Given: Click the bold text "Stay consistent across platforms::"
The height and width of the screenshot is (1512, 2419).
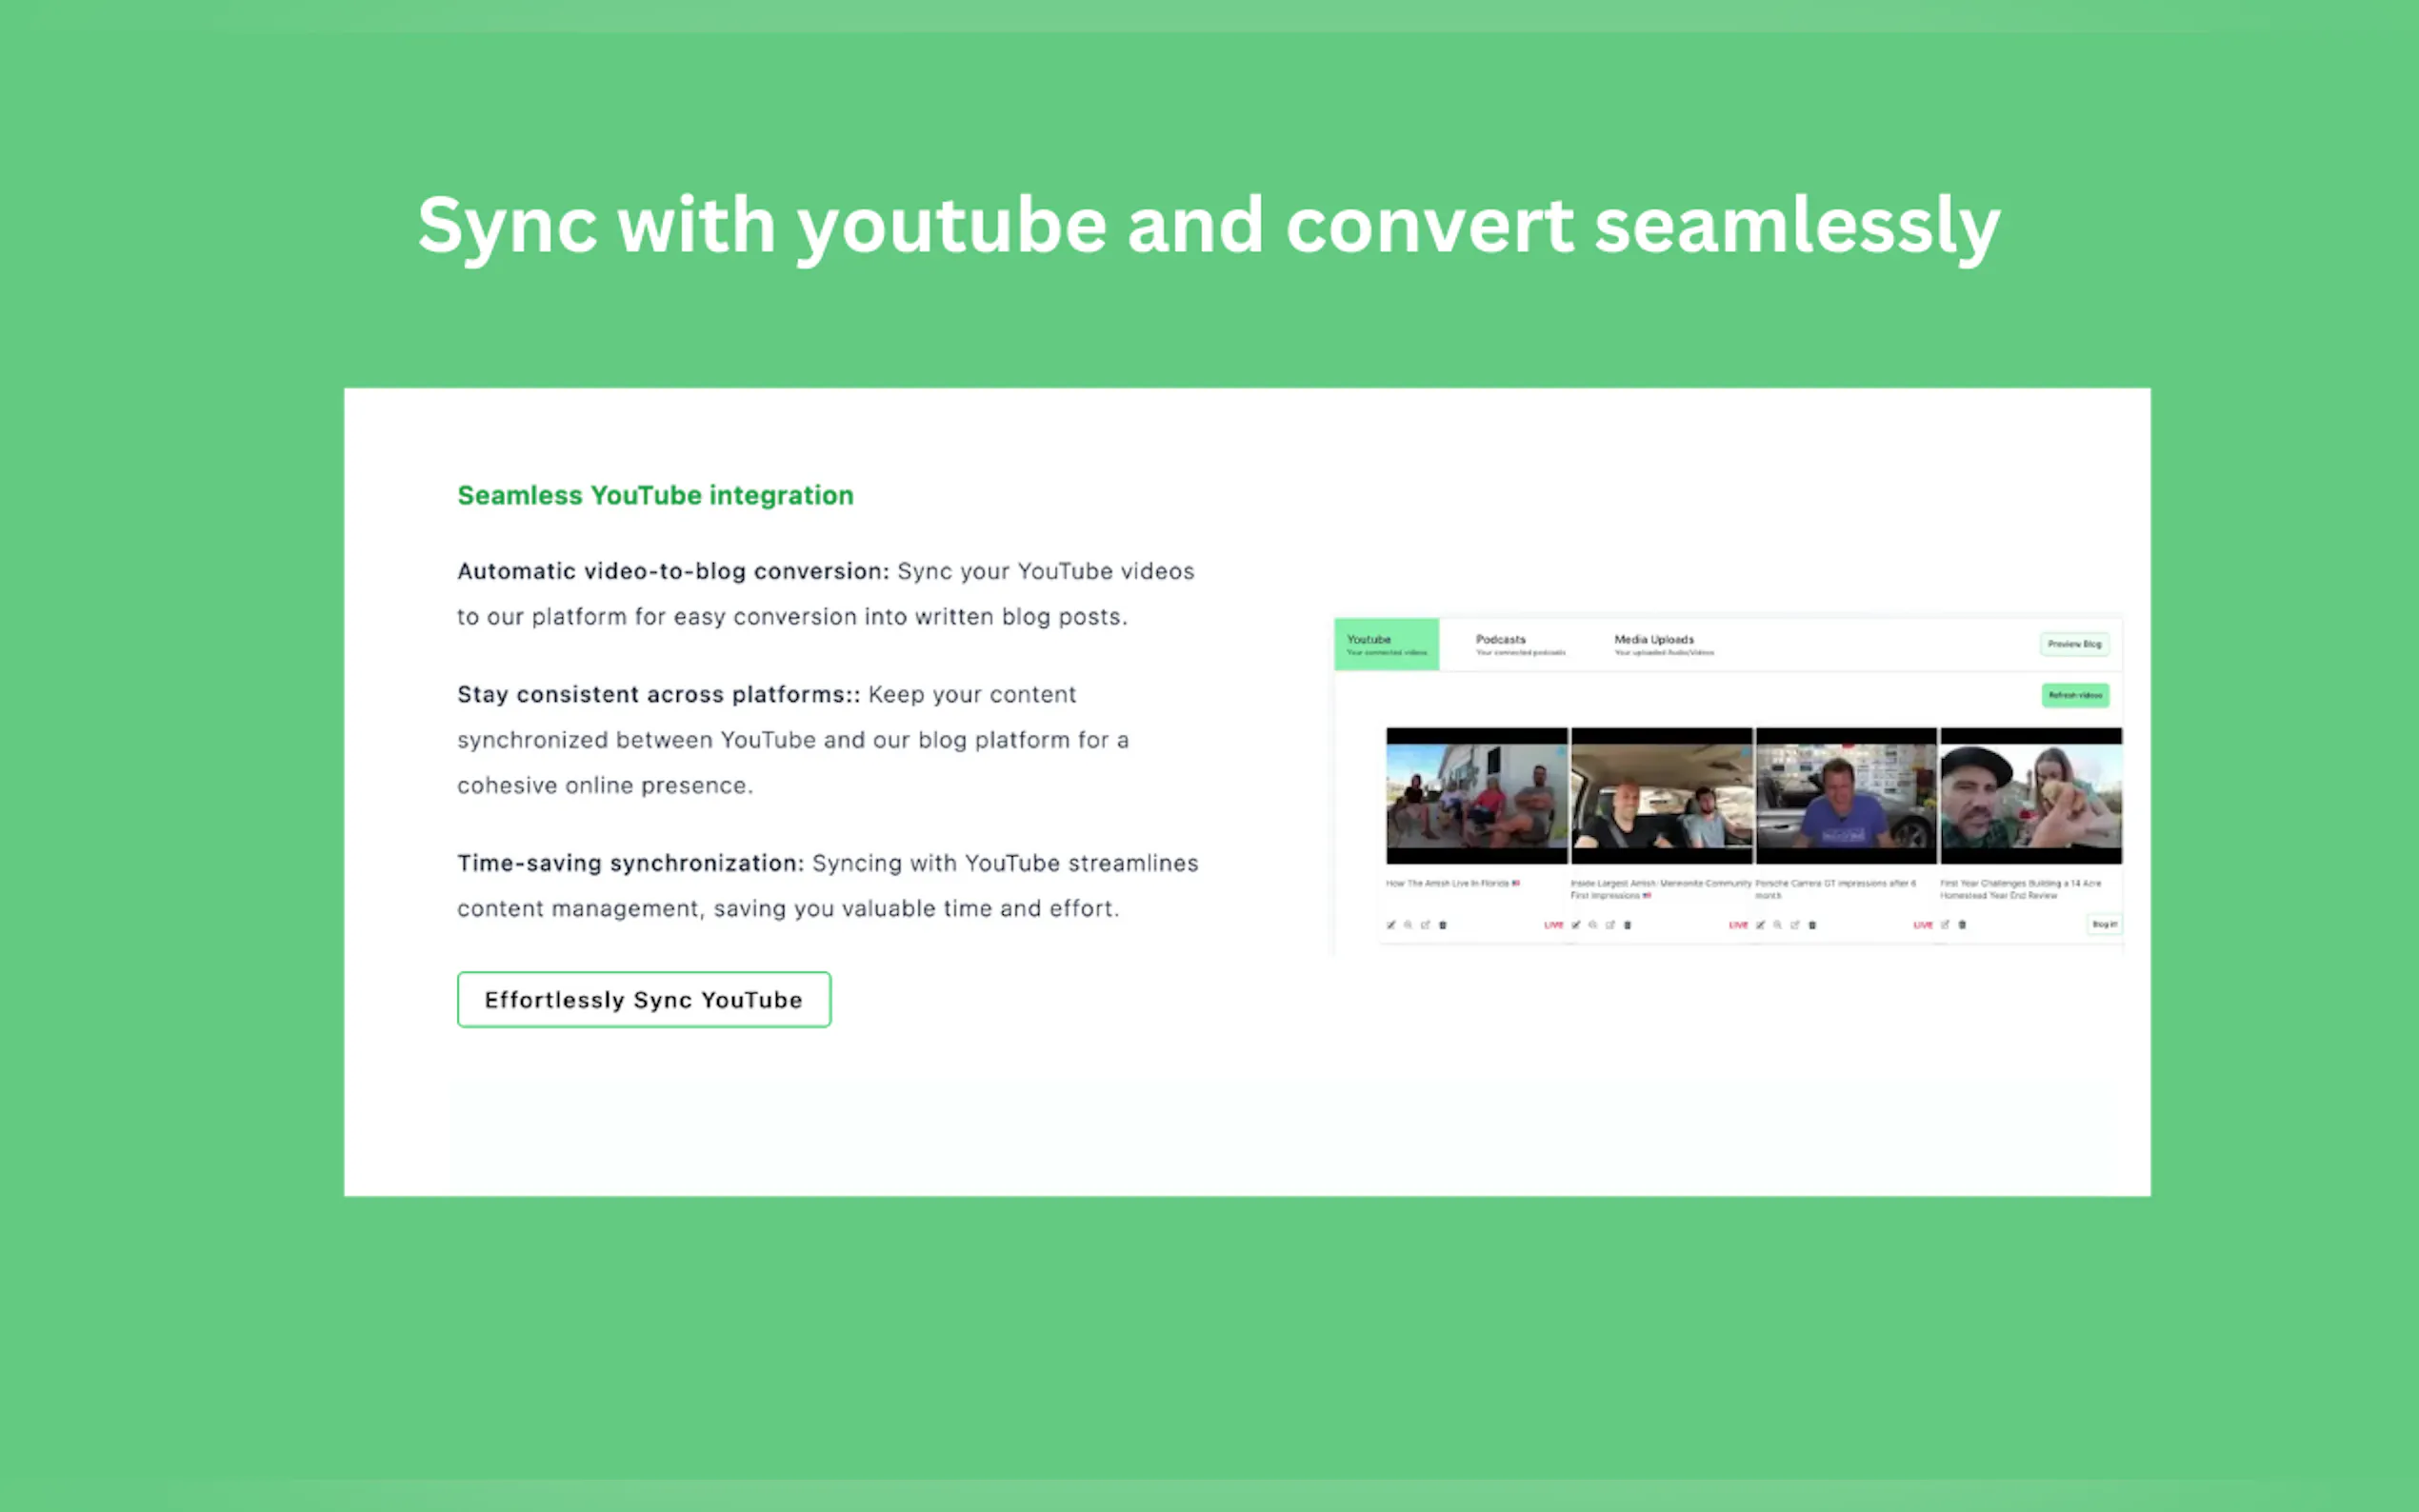Looking at the screenshot, I should 659,694.
